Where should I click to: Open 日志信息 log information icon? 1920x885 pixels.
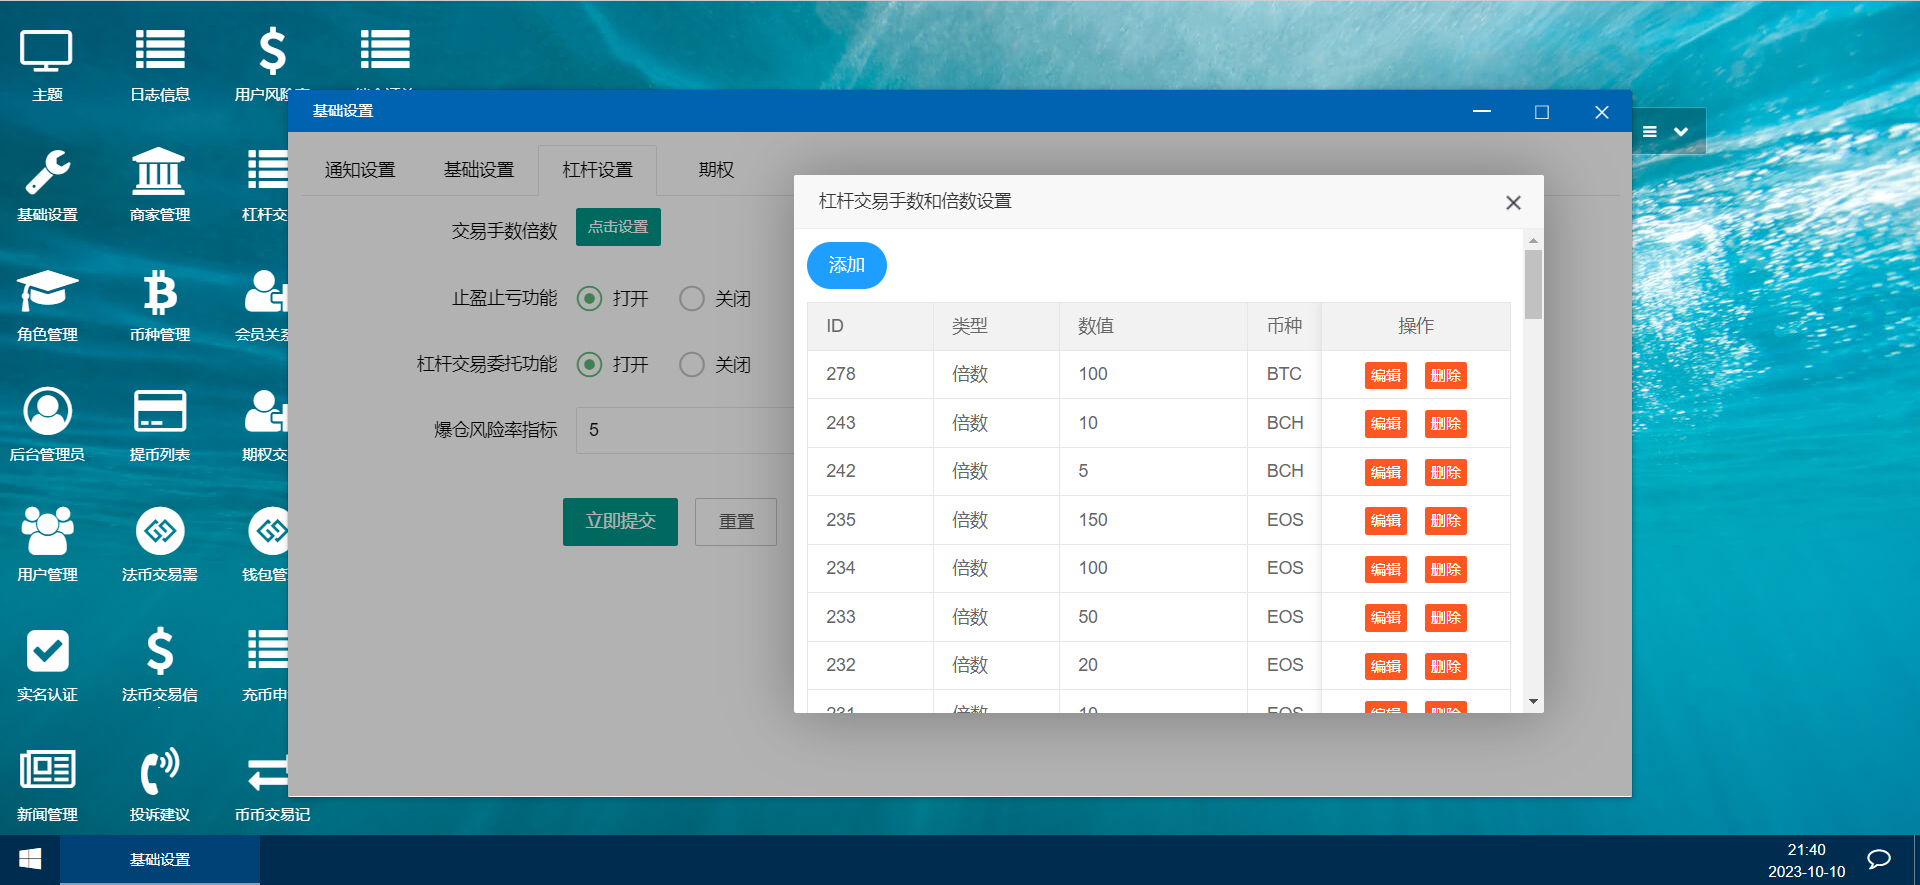point(160,64)
